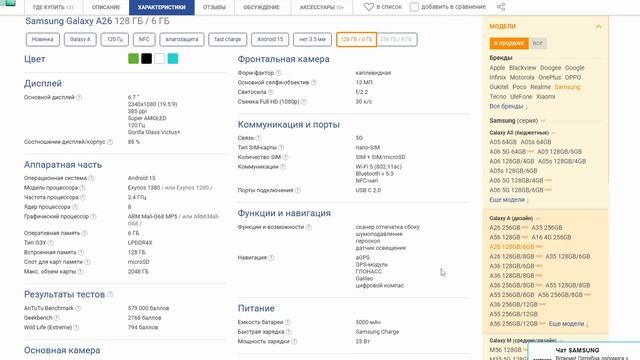The height and width of the screenshot is (360, 640).
Task: Switch models filter to Все
Action: pyautogui.click(x=538, y=43)
